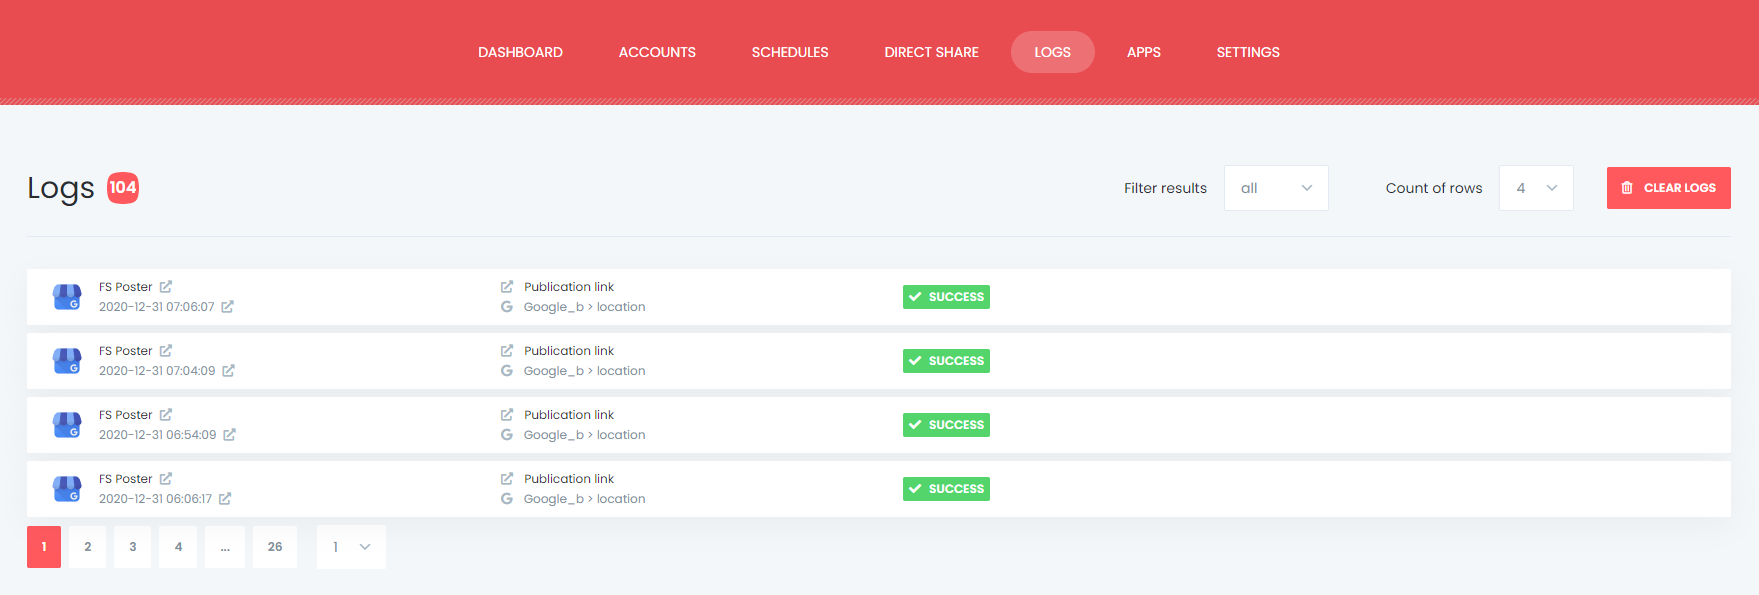Click Google My Business icon in 07:06:07 row
The width and height of the screenshot is (1759, 595).
(67, 297)
